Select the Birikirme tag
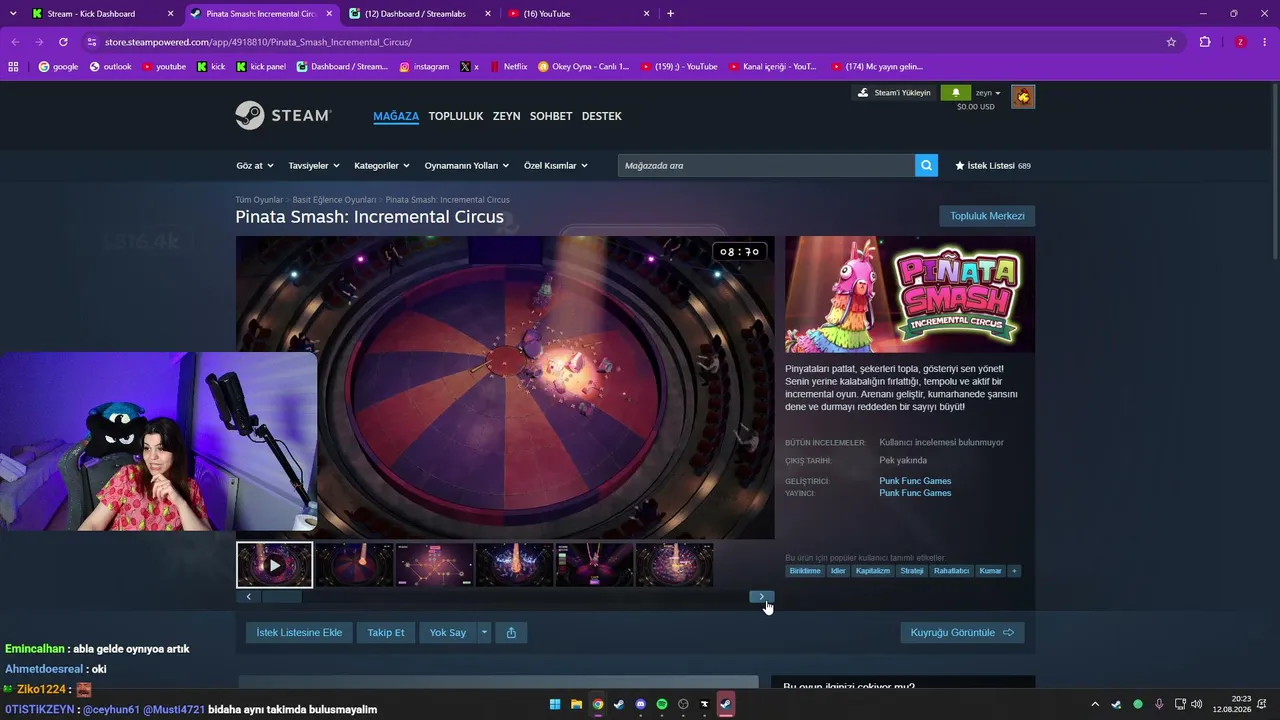1280x720 pixels. click(x=805, y=571)
